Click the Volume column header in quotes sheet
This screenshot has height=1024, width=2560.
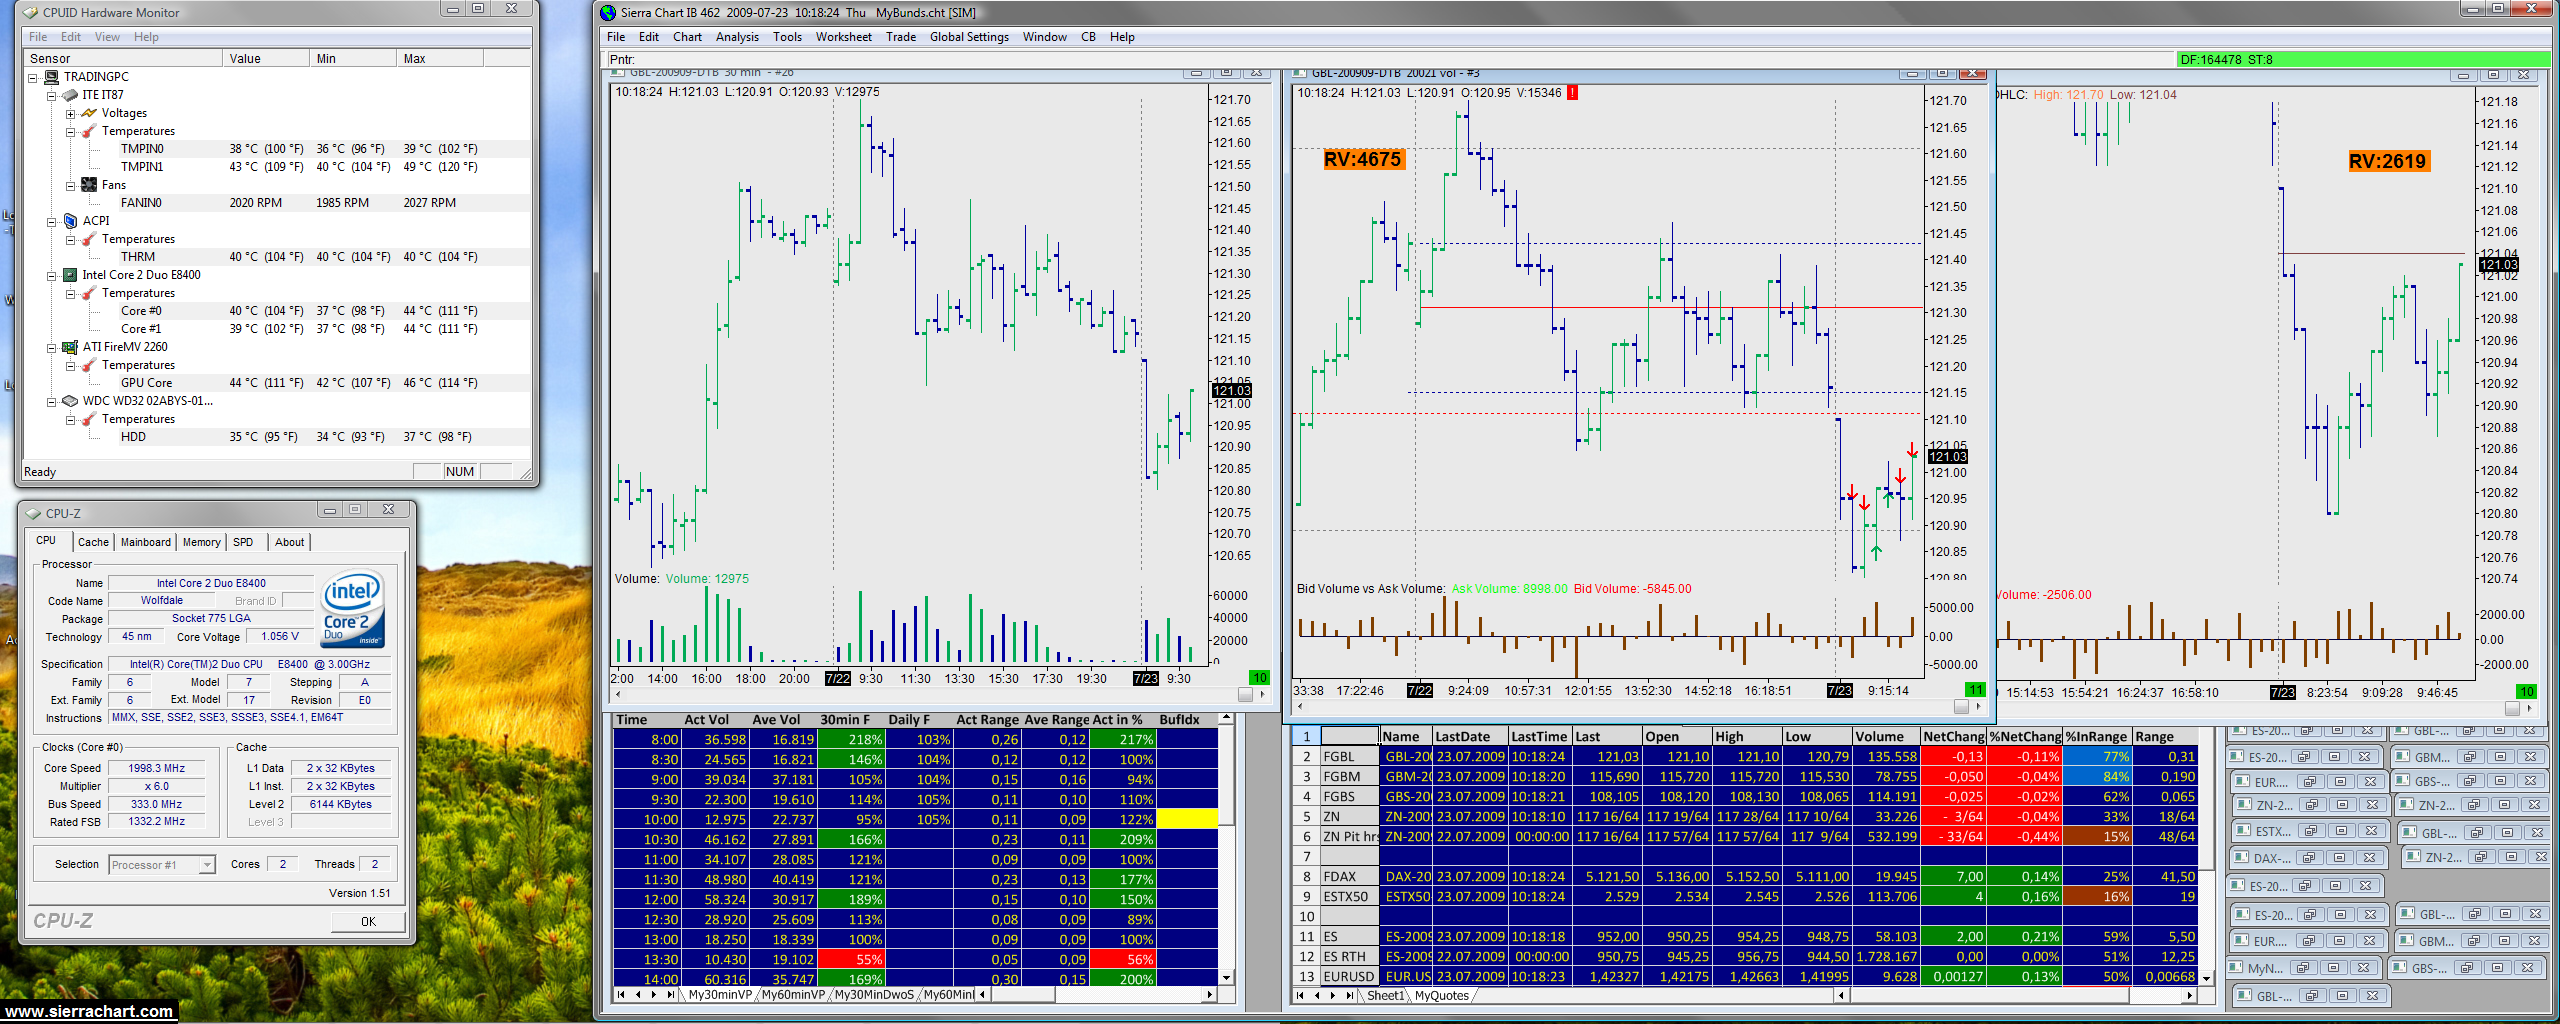pyautogui.click(x=1887, y=737)
